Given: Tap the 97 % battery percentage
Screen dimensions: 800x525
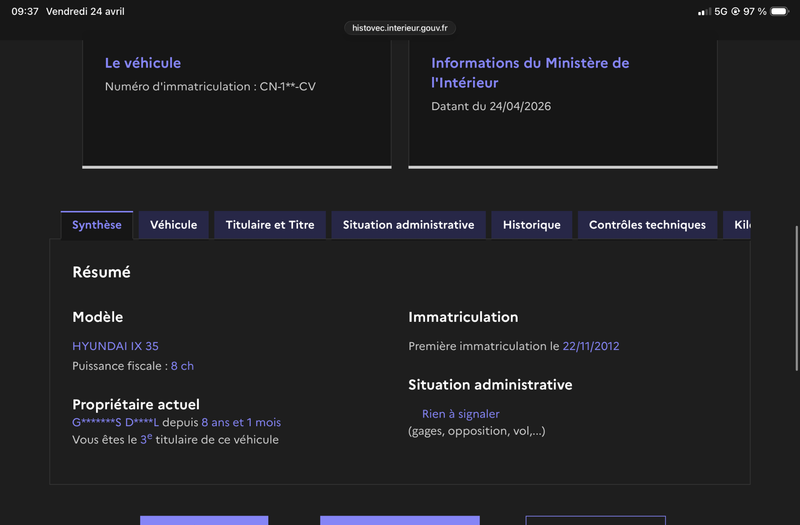Looking at the screenshot, I should coord(755,11).
